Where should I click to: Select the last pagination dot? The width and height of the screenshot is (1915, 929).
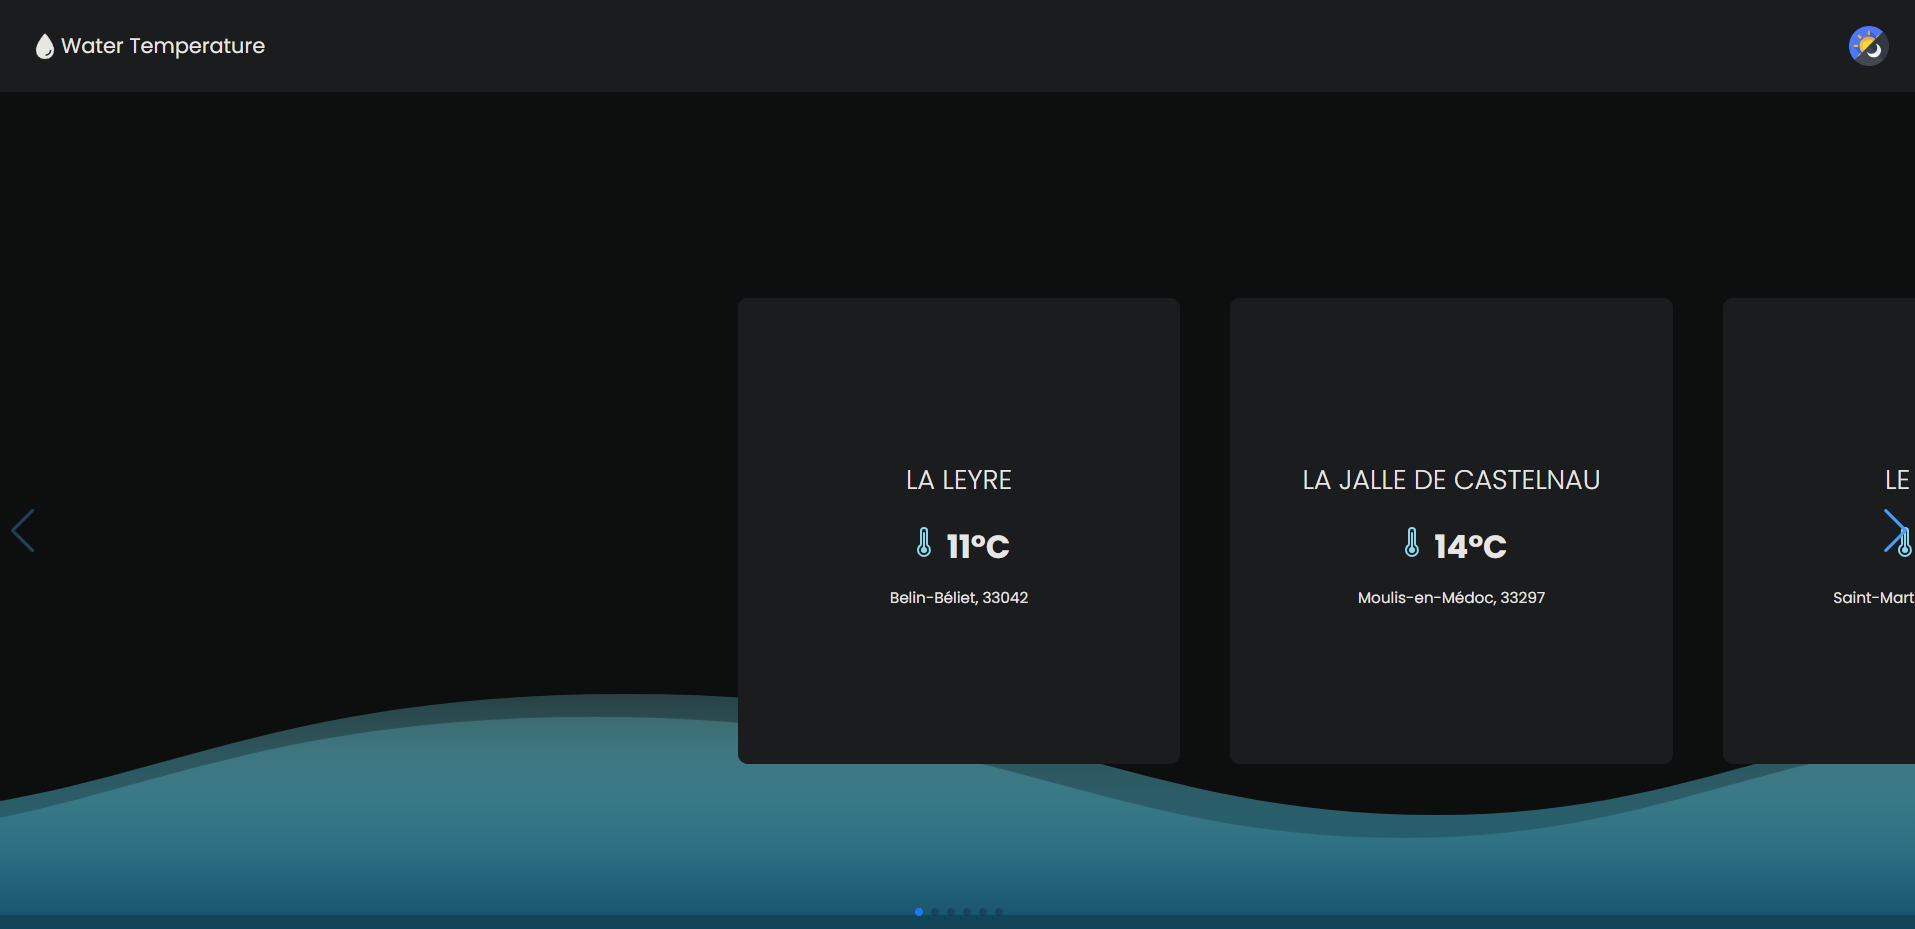pos(999,912)
